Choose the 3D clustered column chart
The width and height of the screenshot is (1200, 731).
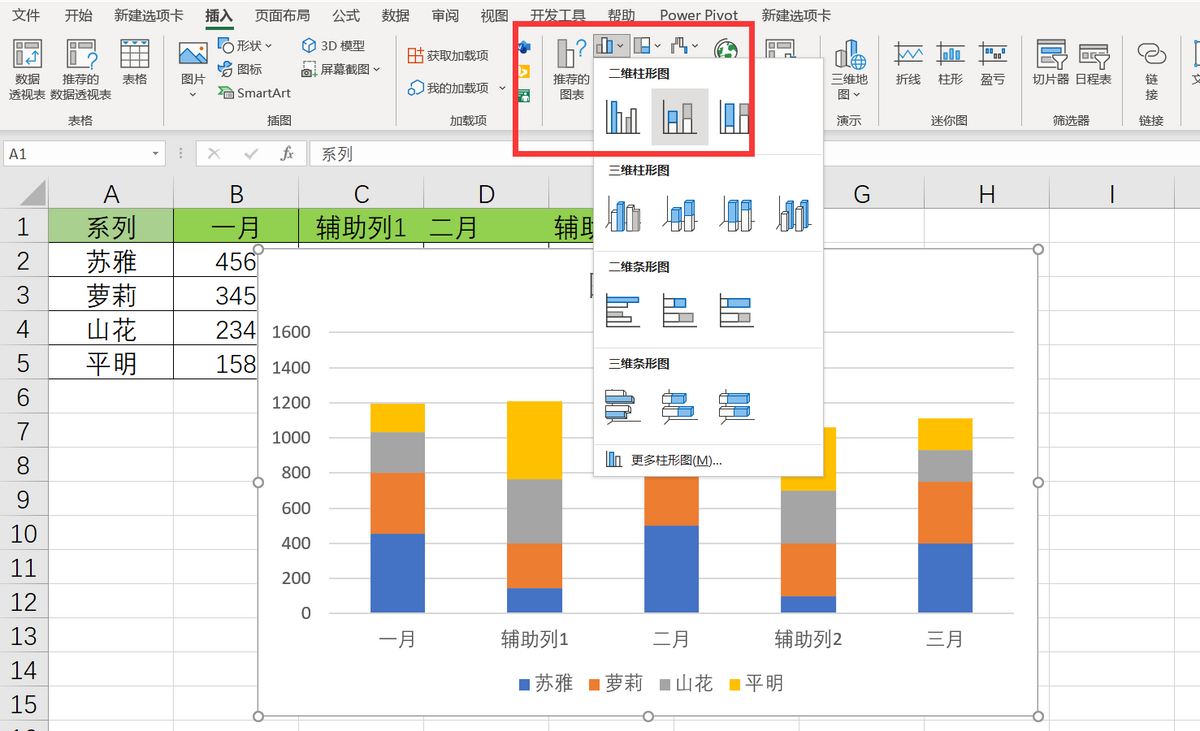pos(623,213)
